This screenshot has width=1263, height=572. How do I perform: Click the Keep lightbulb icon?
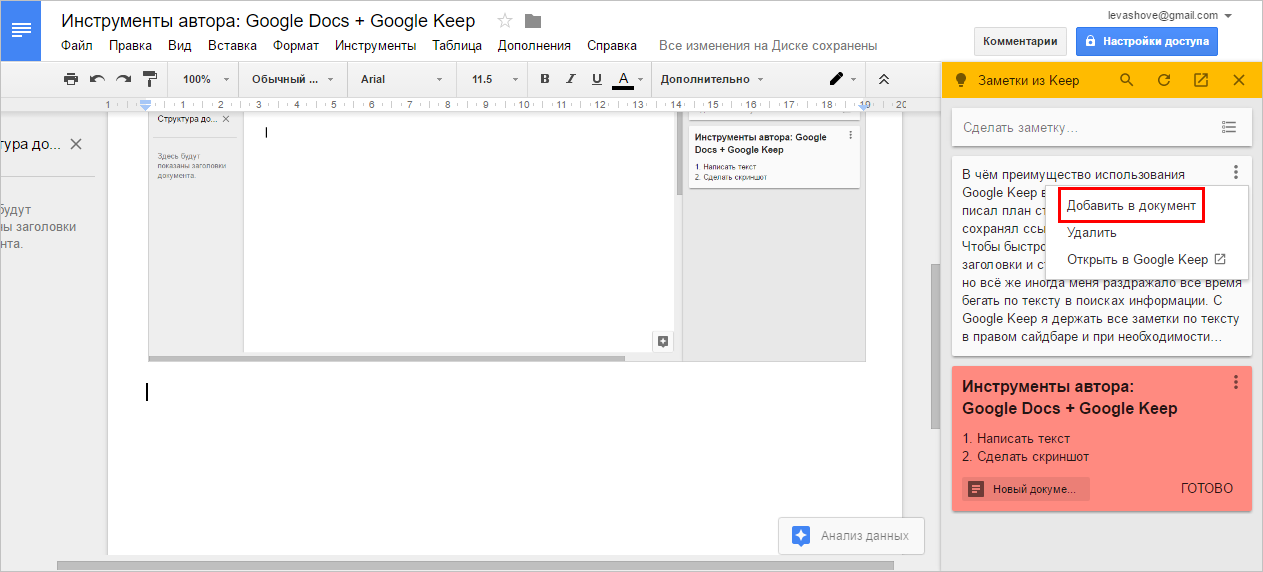[x=962, y=80]
